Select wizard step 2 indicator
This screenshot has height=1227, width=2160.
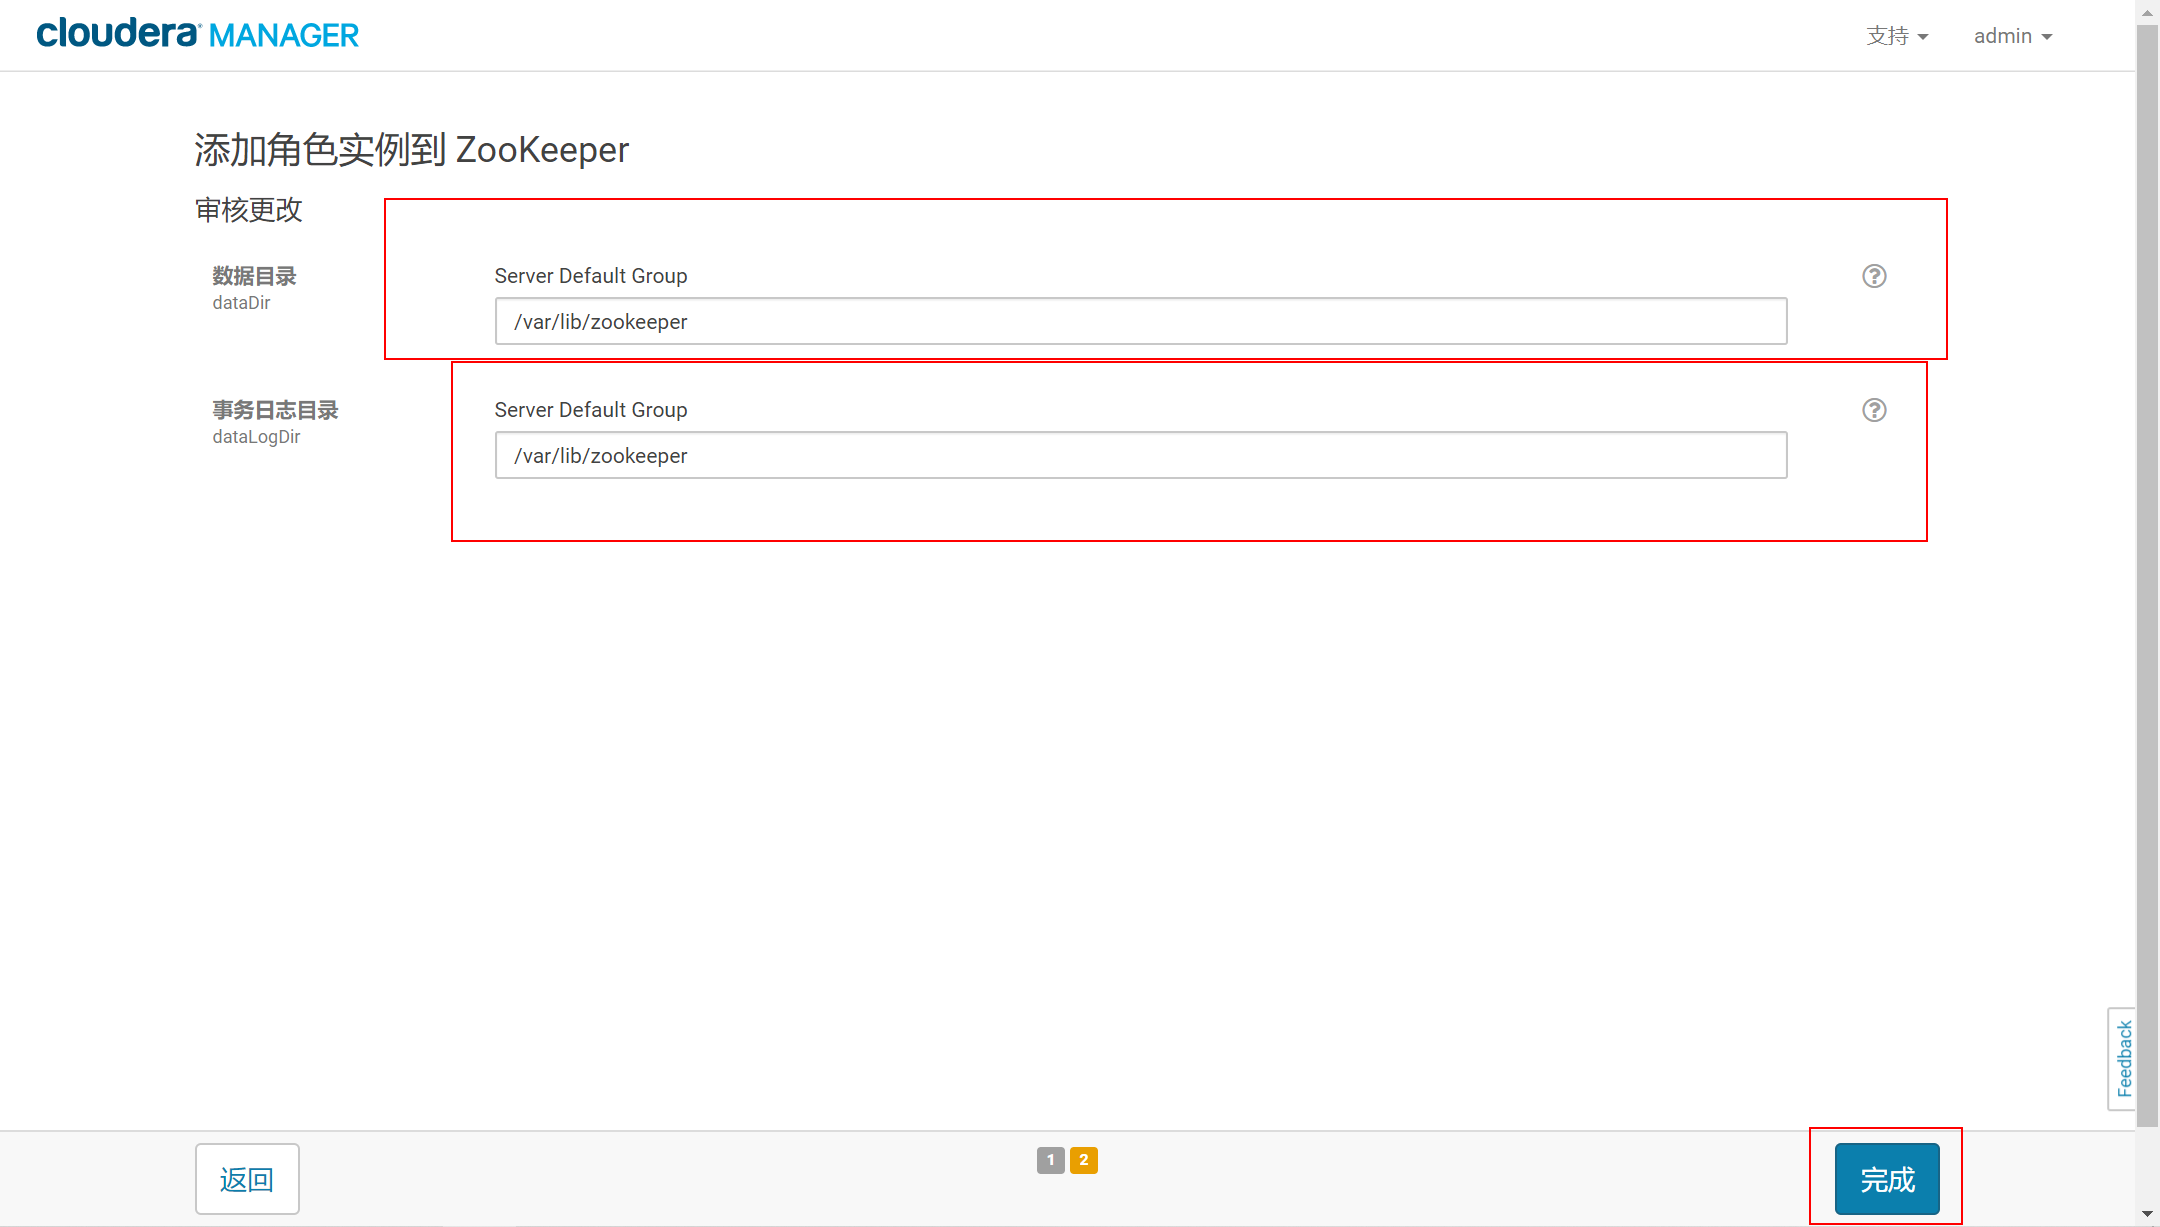pyautogui.click(x=1083, y=1160)
